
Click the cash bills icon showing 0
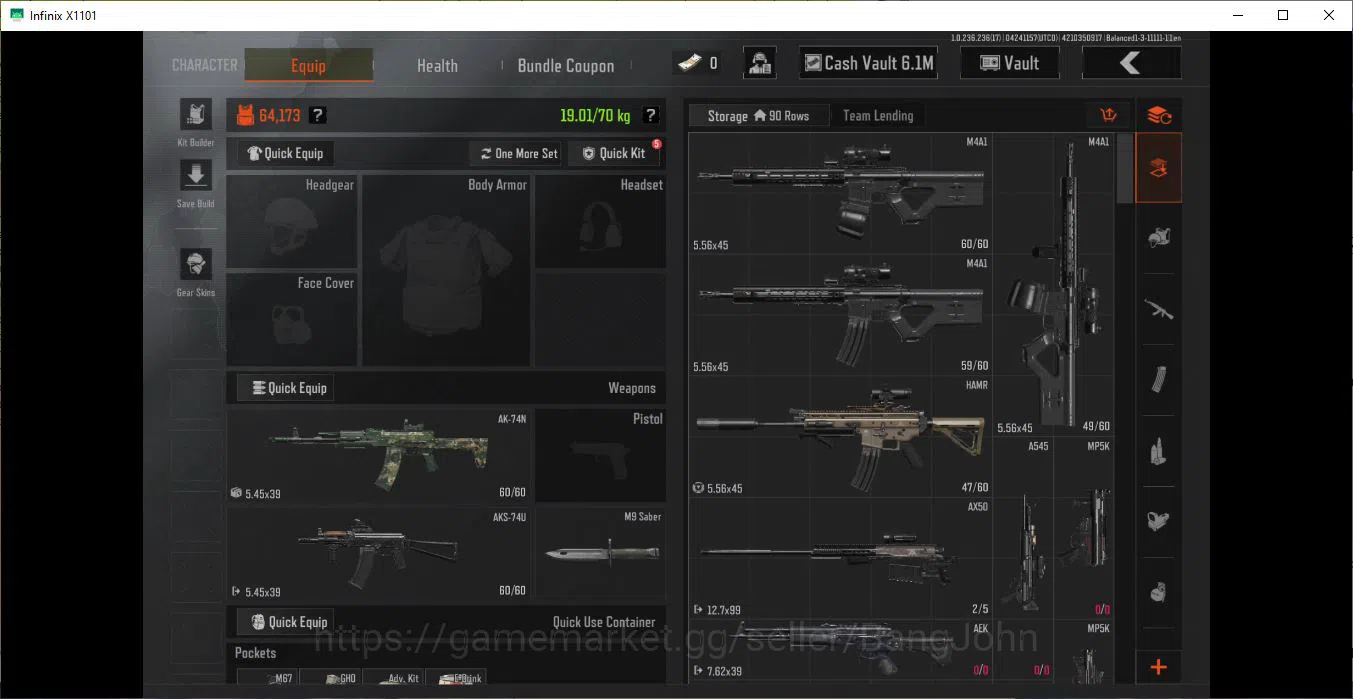[x=692, y=63]
